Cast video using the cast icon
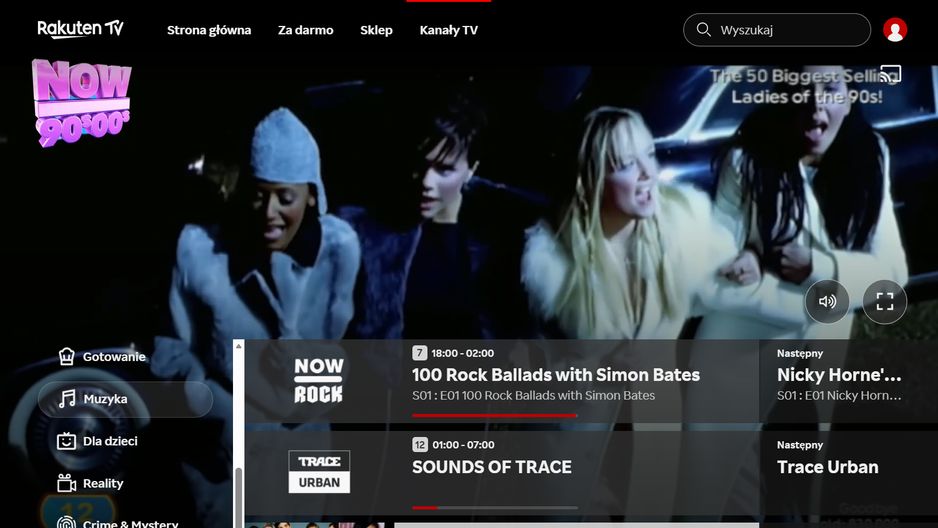Image resolution: width=938 pixels, height=528 pixels. tap(890, 74)
